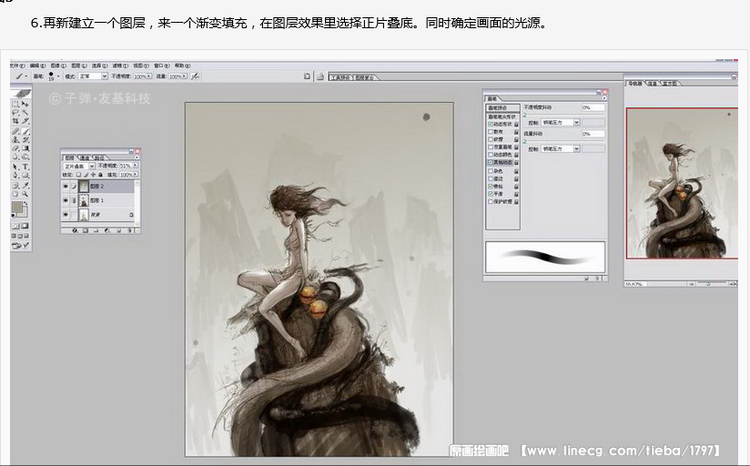The image size is (750, 466).
Task: Select the Type tool
Action: click(25, 166)
